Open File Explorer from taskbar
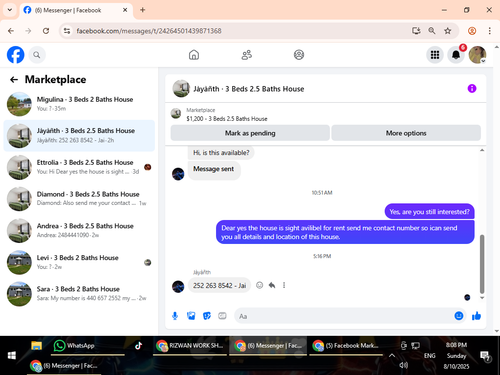Image resolution: width=500 pixels, height=375 pixels. (36, 346)
